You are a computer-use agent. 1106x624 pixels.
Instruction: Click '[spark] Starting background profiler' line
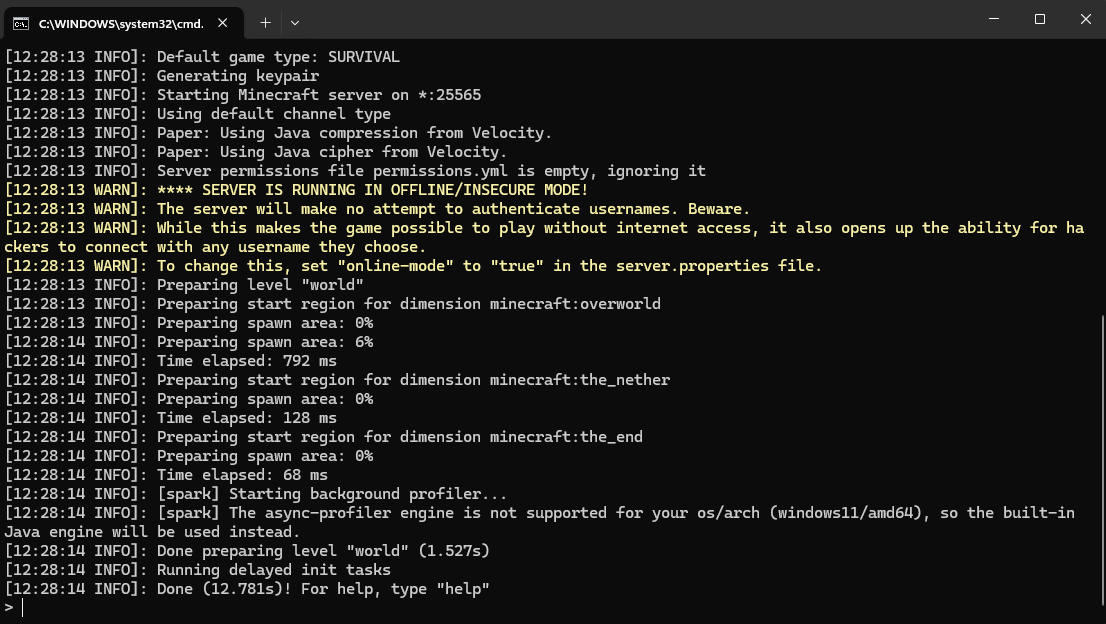click(x=255, y=494)
